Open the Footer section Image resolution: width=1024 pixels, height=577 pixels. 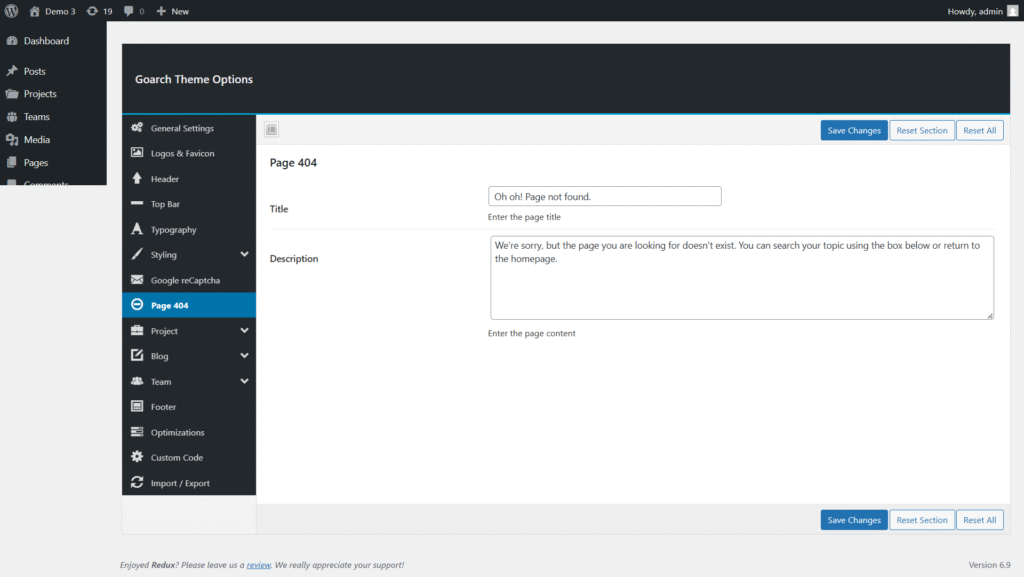point(189,407)
